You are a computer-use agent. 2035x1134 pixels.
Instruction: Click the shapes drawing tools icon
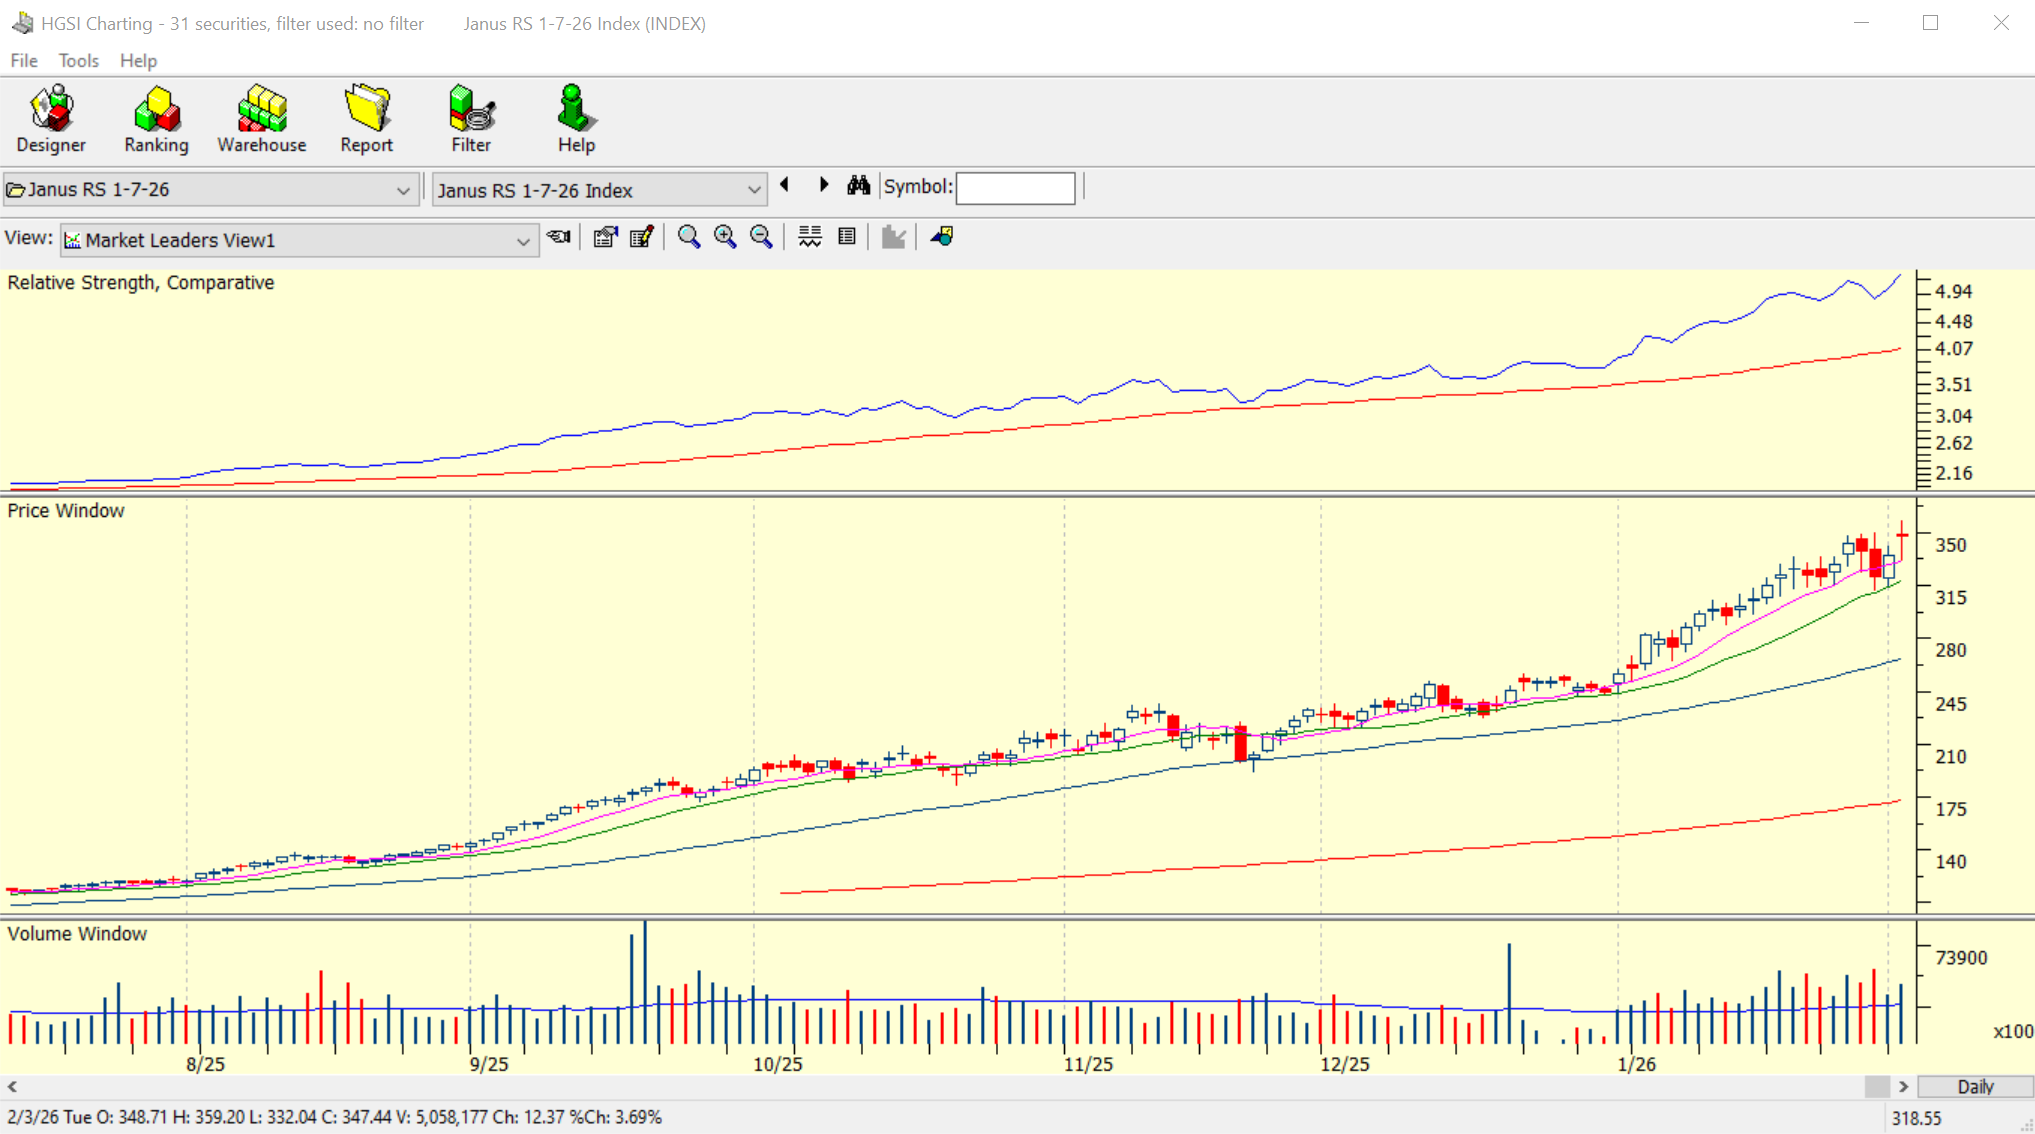[942, 237]
